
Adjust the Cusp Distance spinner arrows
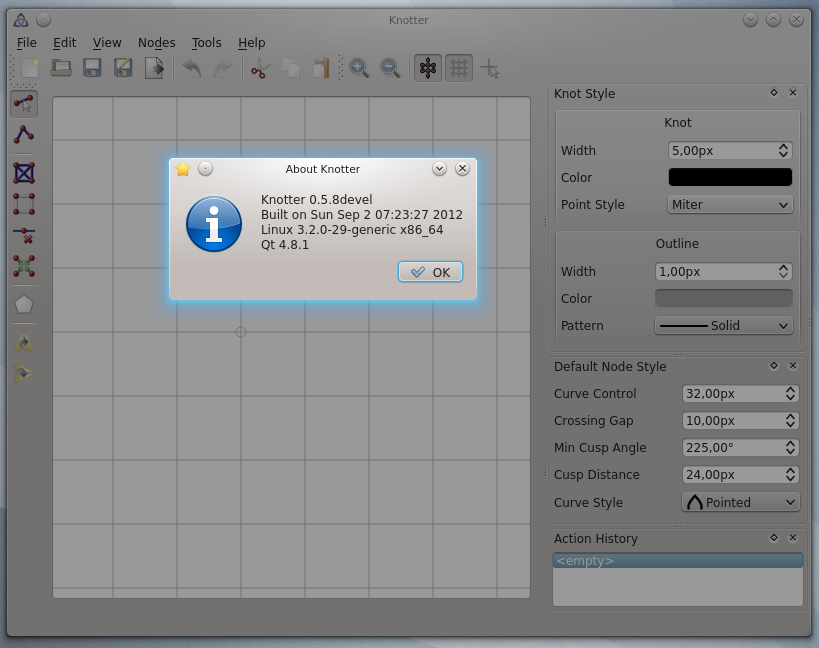790,475
